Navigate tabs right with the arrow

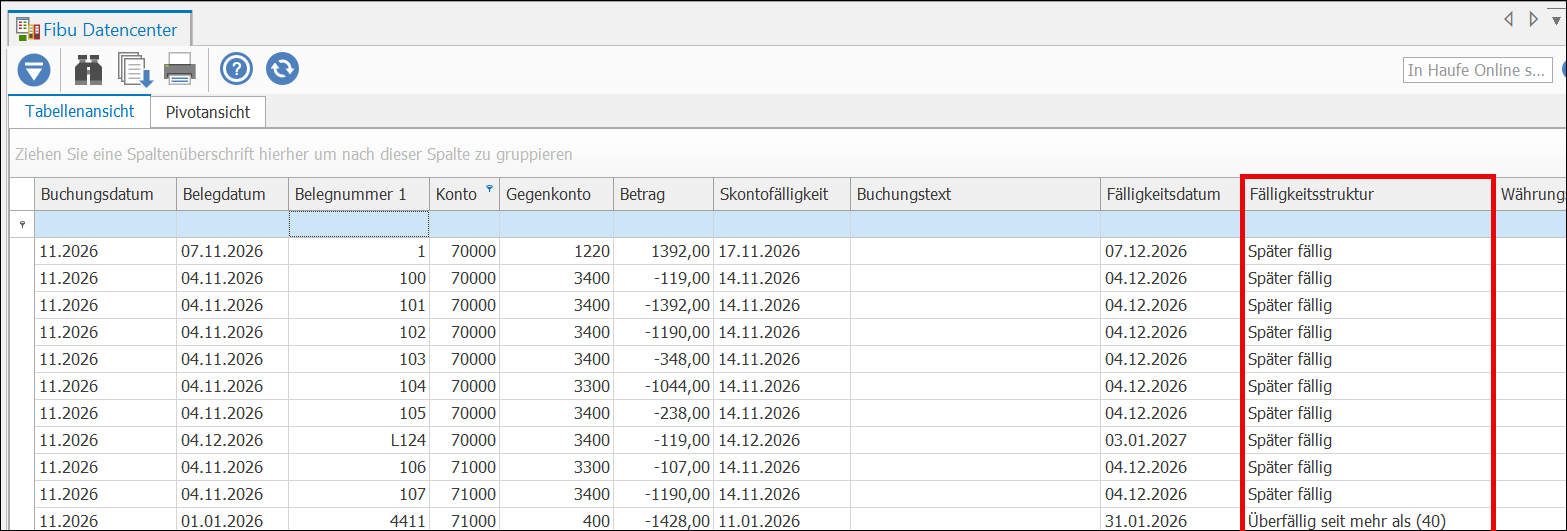(x=1534, y=19)
